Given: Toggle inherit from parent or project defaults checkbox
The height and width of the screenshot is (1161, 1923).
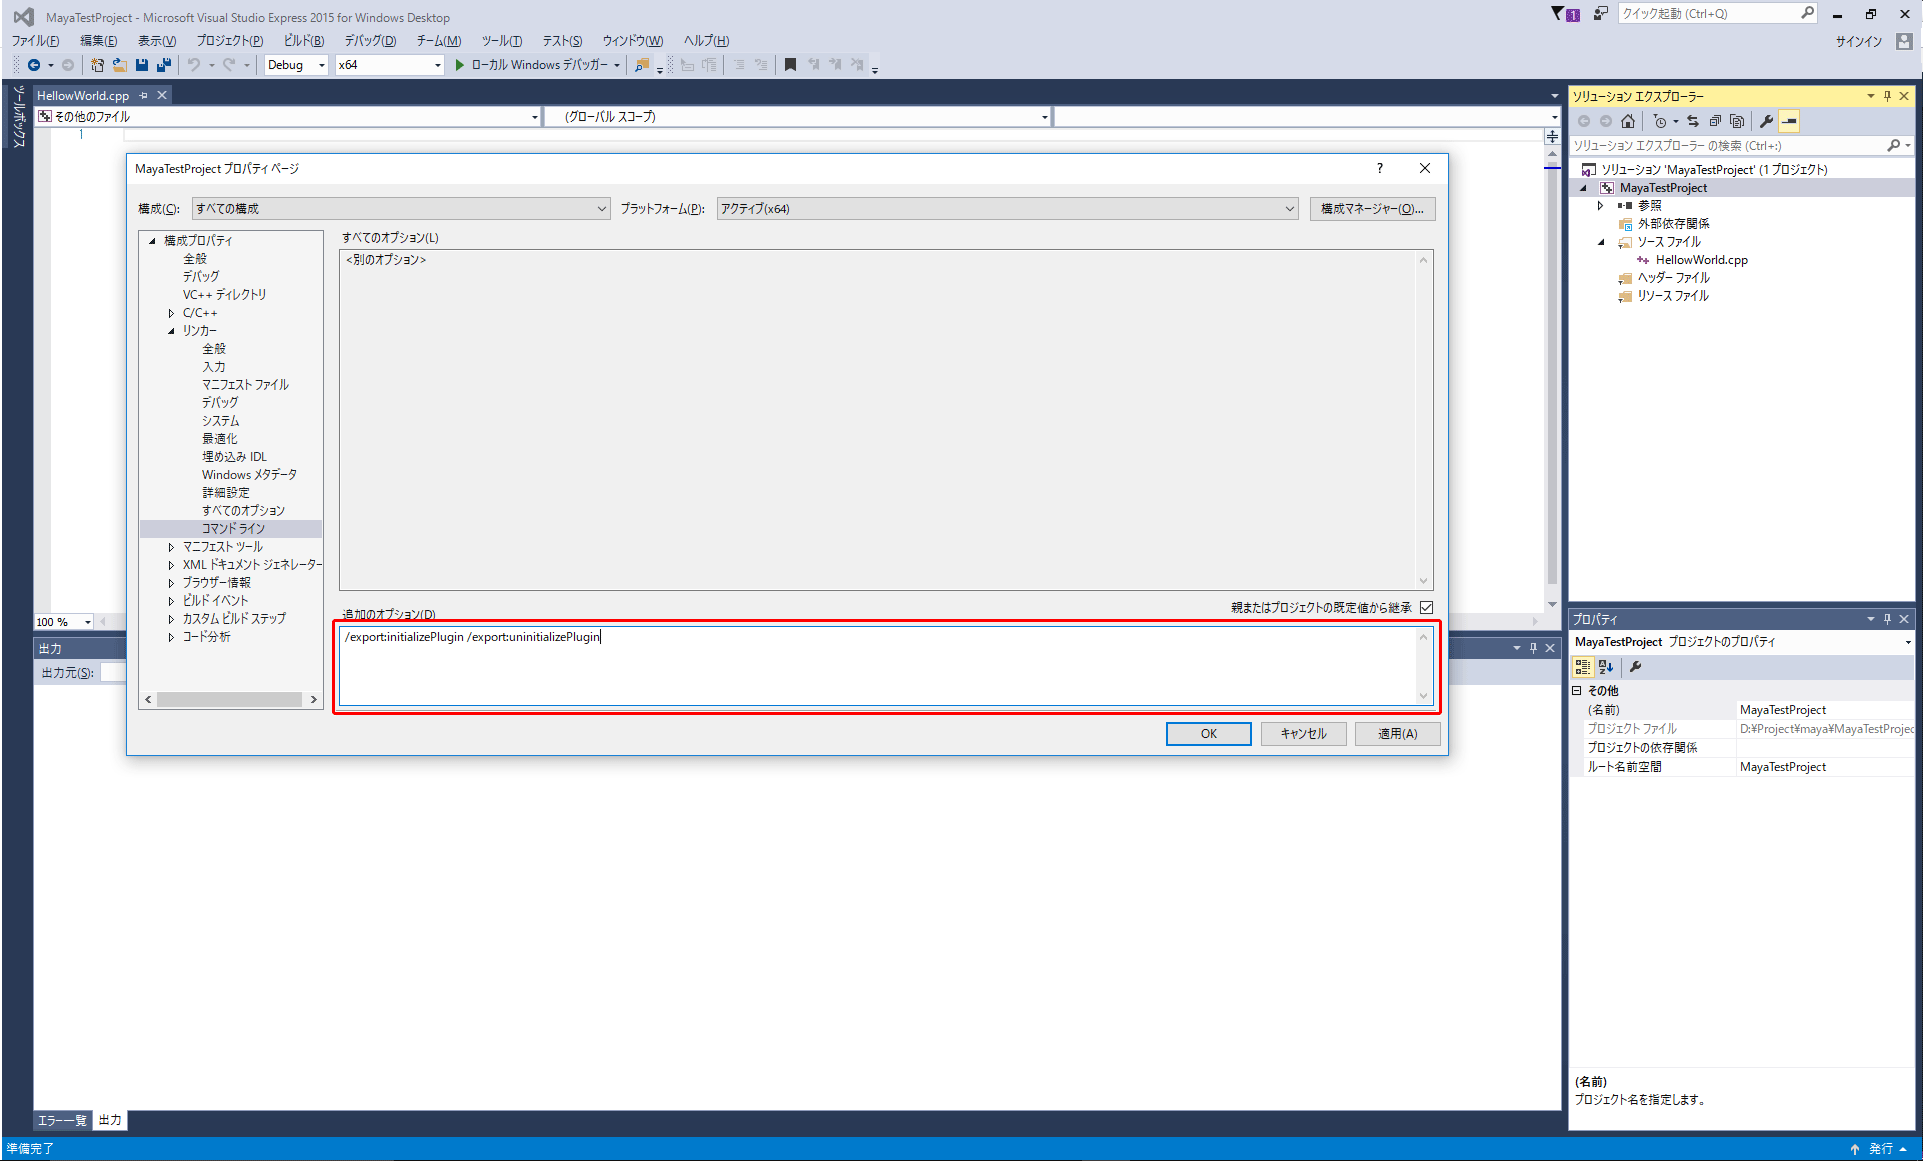Looking at the screenshot, I should [1427, 607].
